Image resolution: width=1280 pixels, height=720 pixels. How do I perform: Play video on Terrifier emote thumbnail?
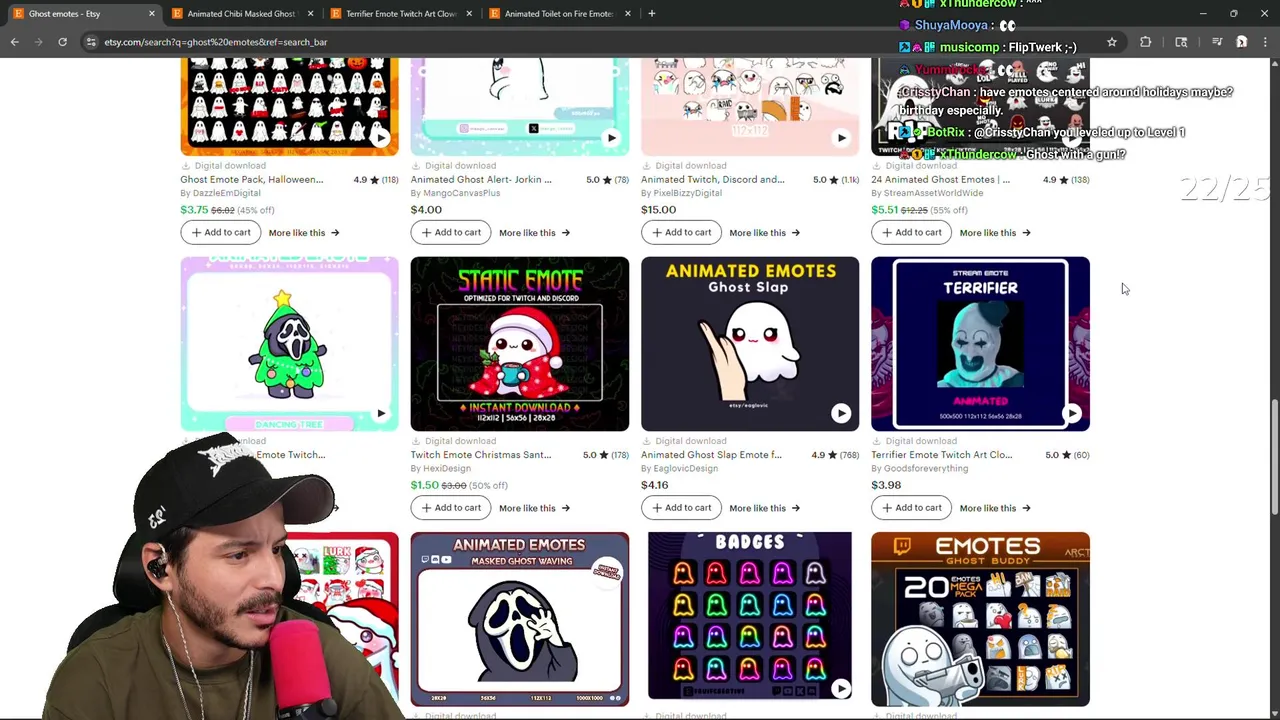pyautogui.click(x=1072, y=413)
